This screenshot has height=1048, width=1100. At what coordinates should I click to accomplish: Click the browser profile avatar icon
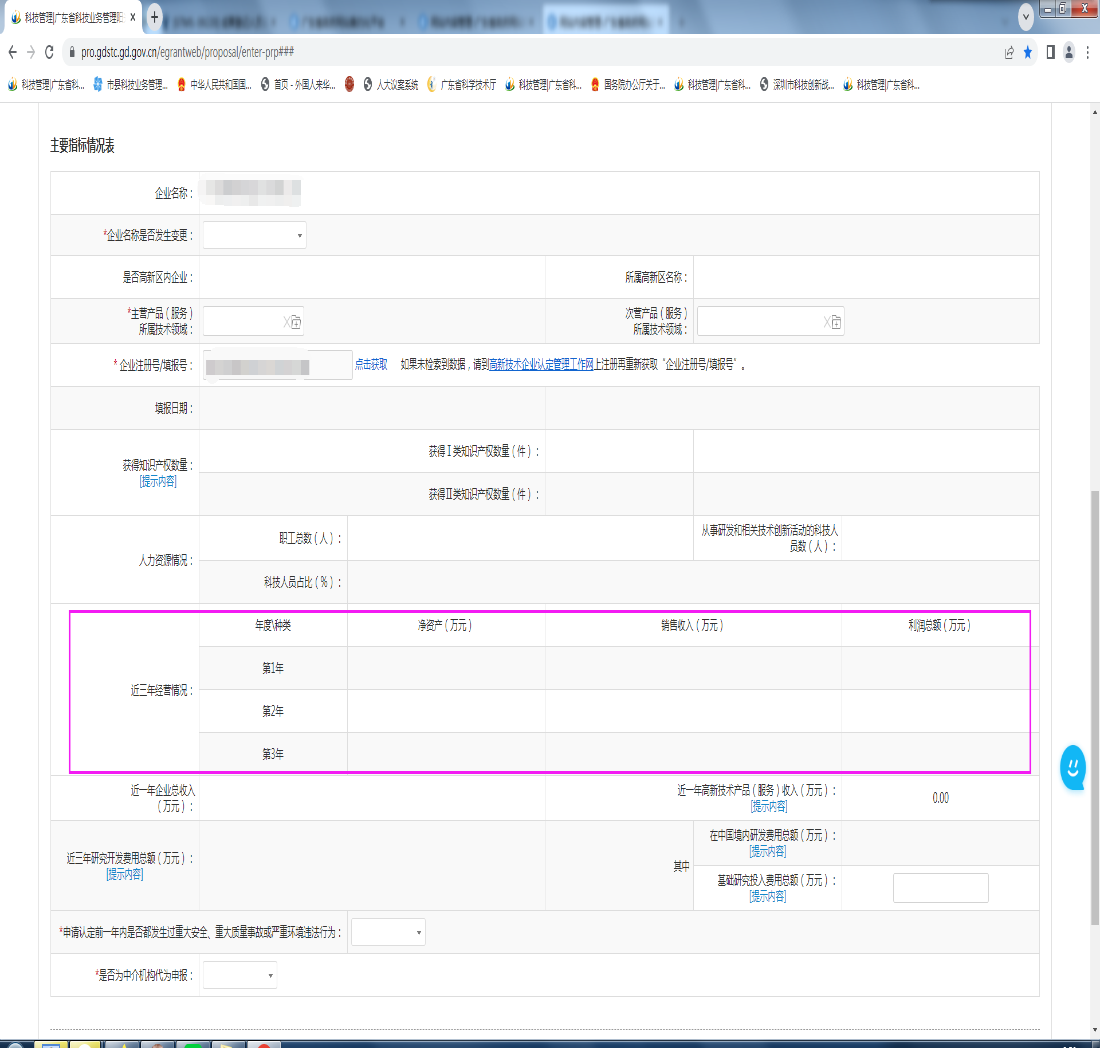(x=1069, y=52)
